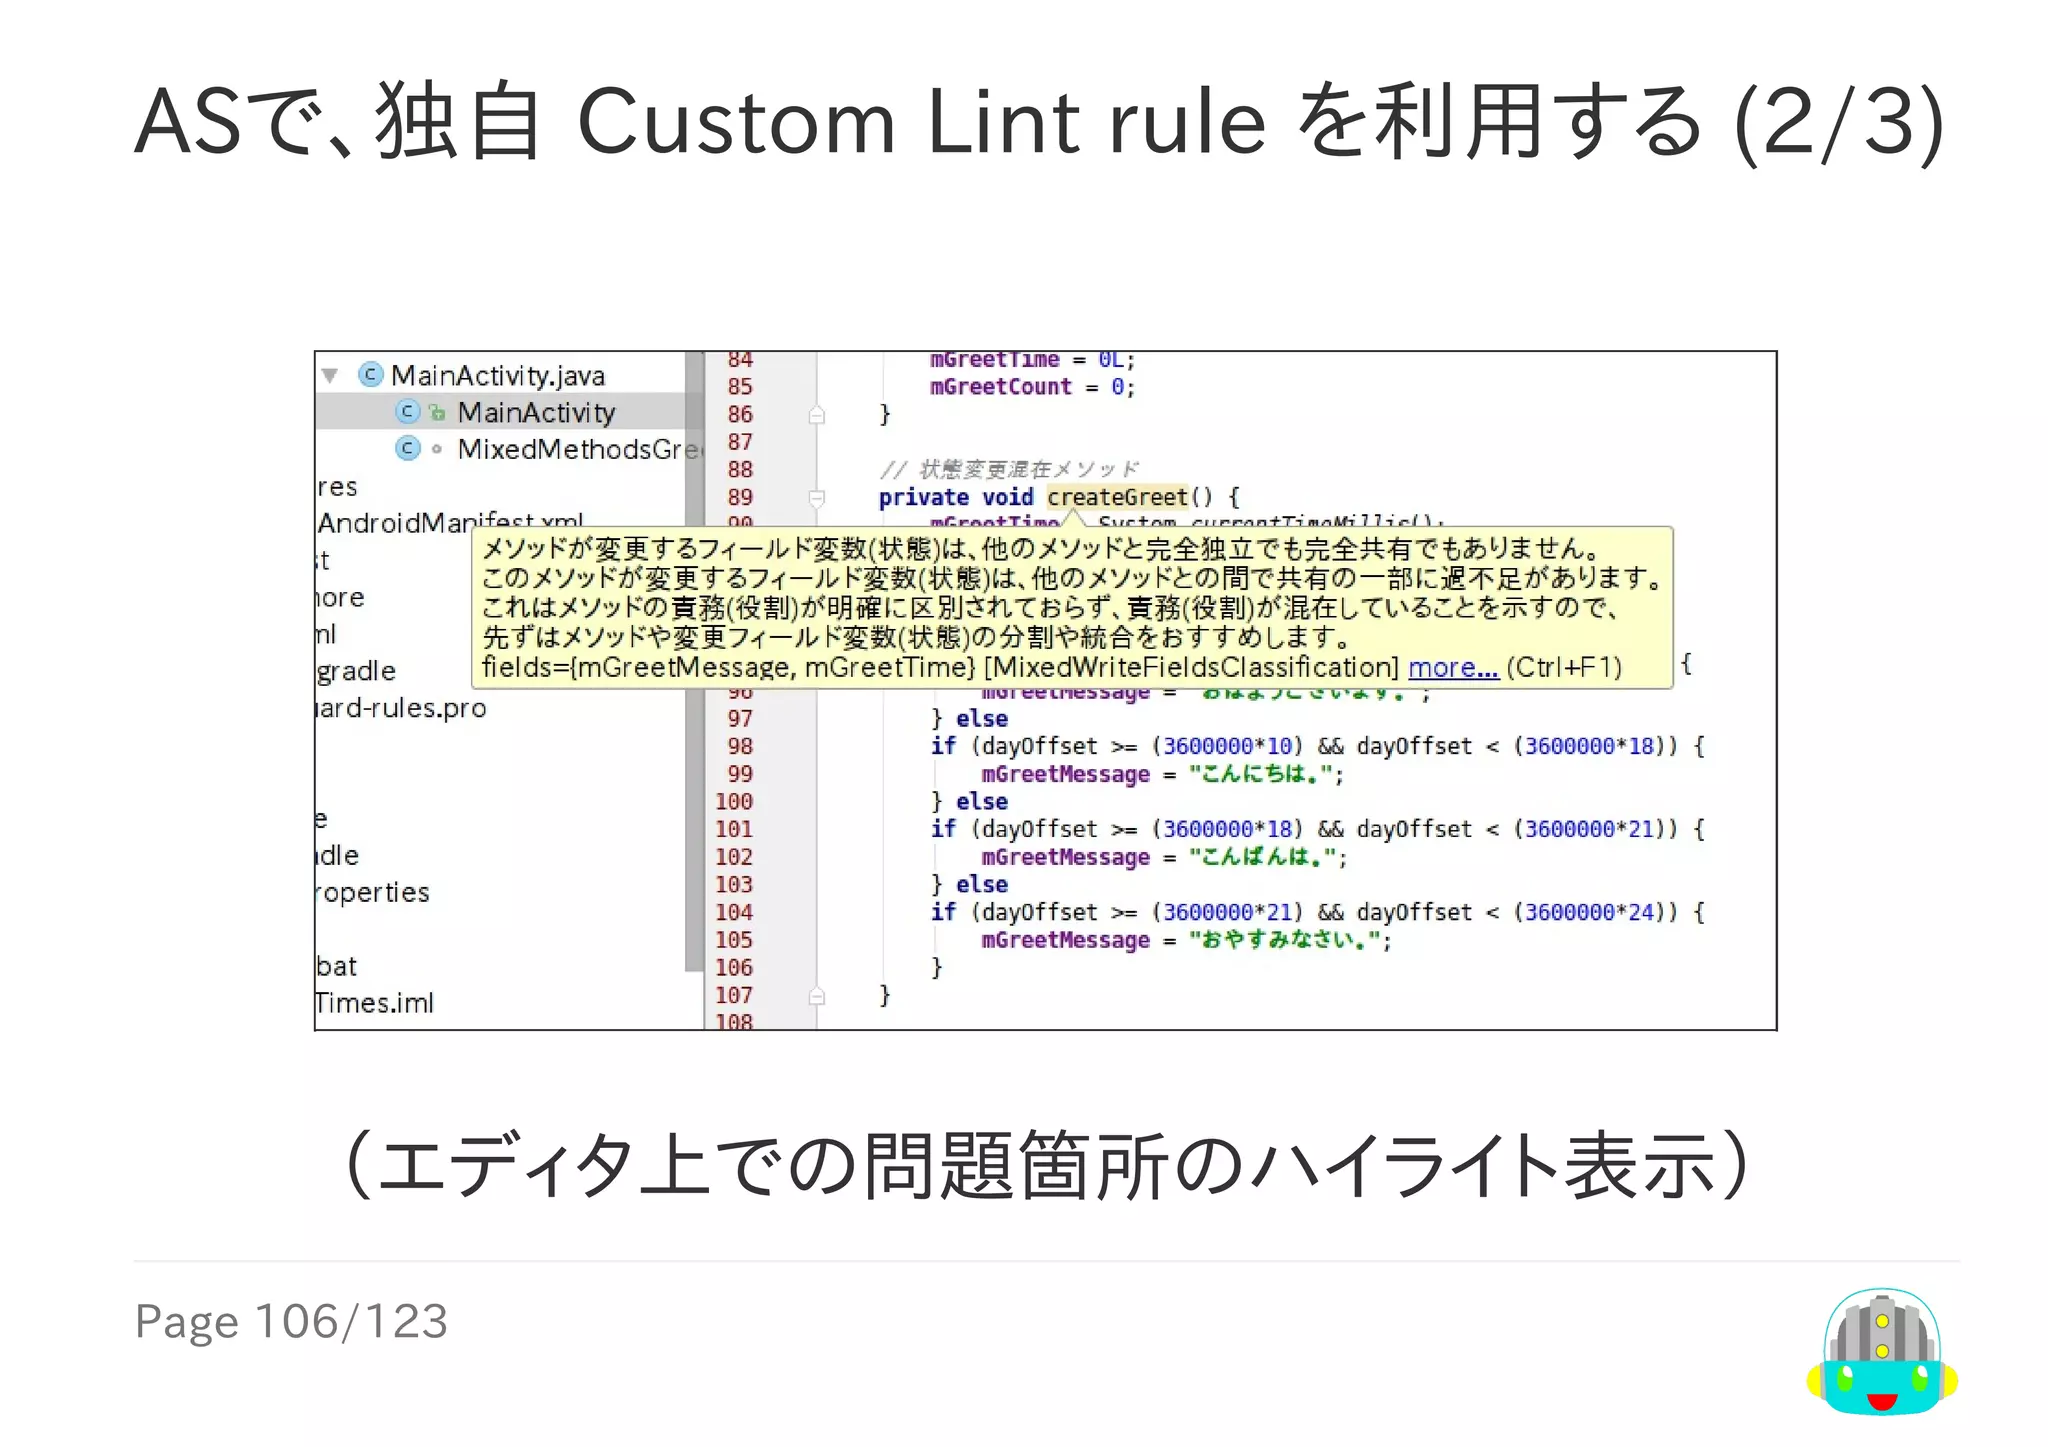Click the robot mascot logo
Image resolution: width=2048 pixels, height=1447 pixels.
tap(1882, 1351)
